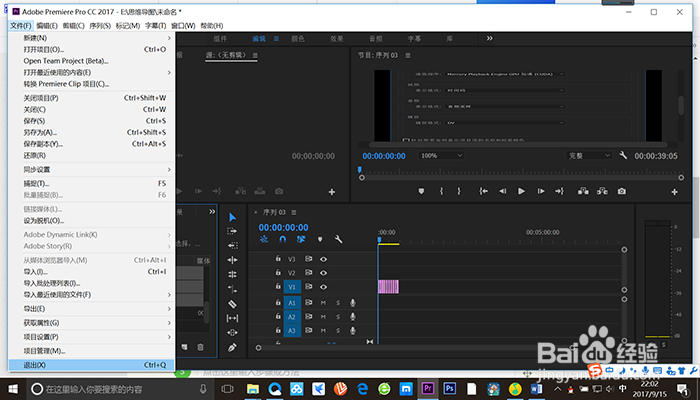Screen dimensions: 700x400
Task: Toggle V3 track output eye
Action: coord(323,259)
